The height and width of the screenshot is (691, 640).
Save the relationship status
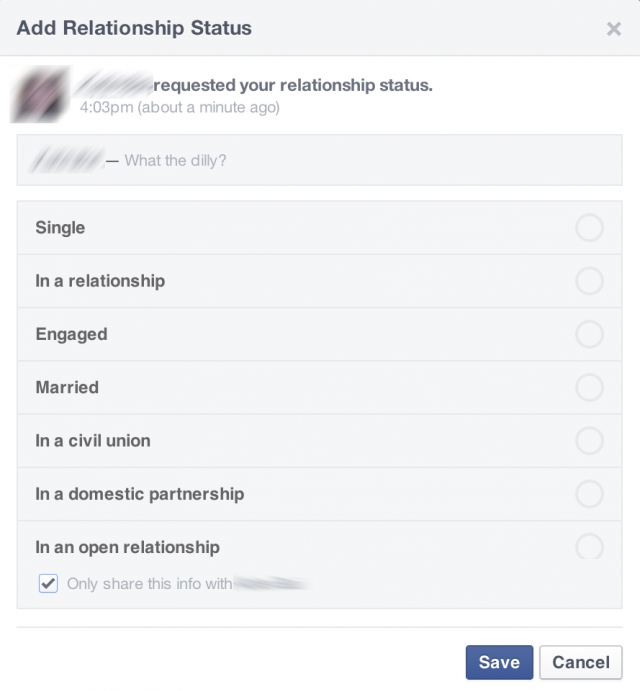point(499,662)
